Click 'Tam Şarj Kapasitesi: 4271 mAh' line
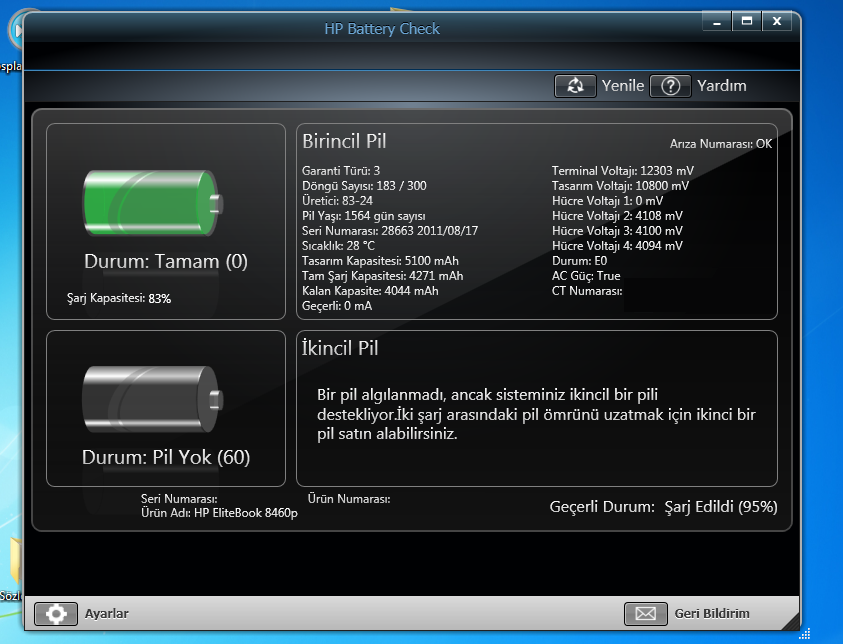The height and width of the screenshot is (644, 843). pos(382,276)
